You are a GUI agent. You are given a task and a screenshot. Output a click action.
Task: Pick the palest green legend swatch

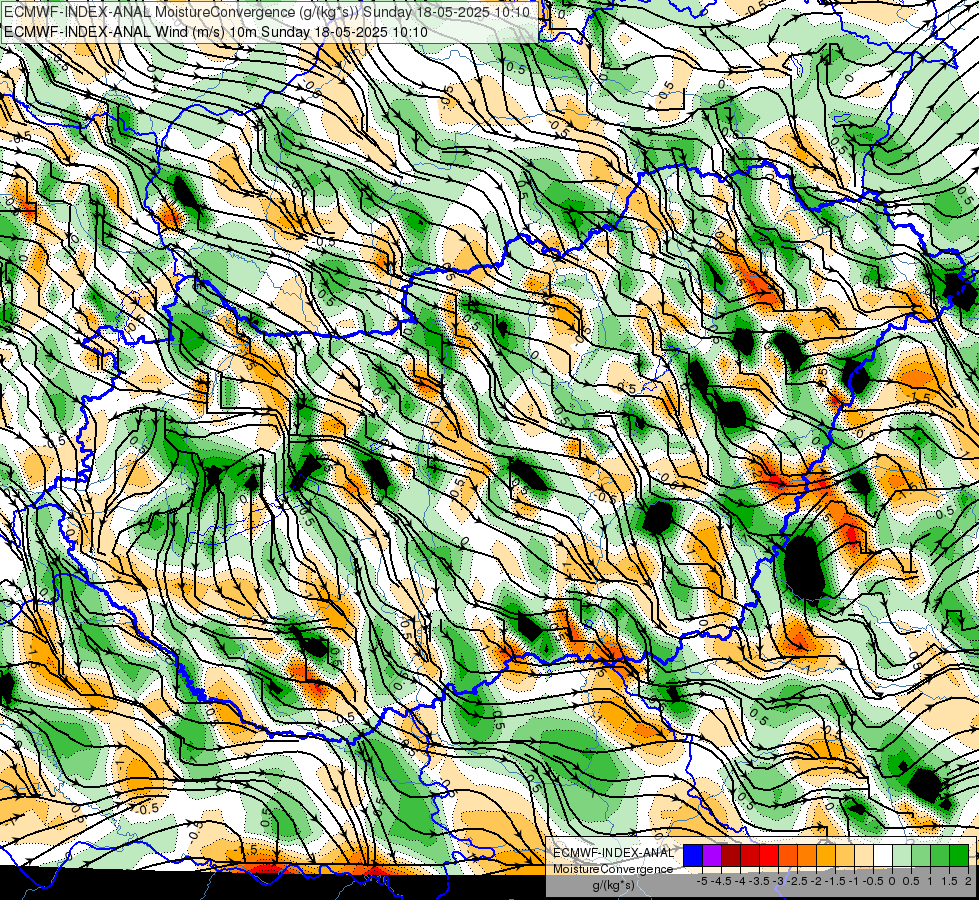tap(902, 855)
